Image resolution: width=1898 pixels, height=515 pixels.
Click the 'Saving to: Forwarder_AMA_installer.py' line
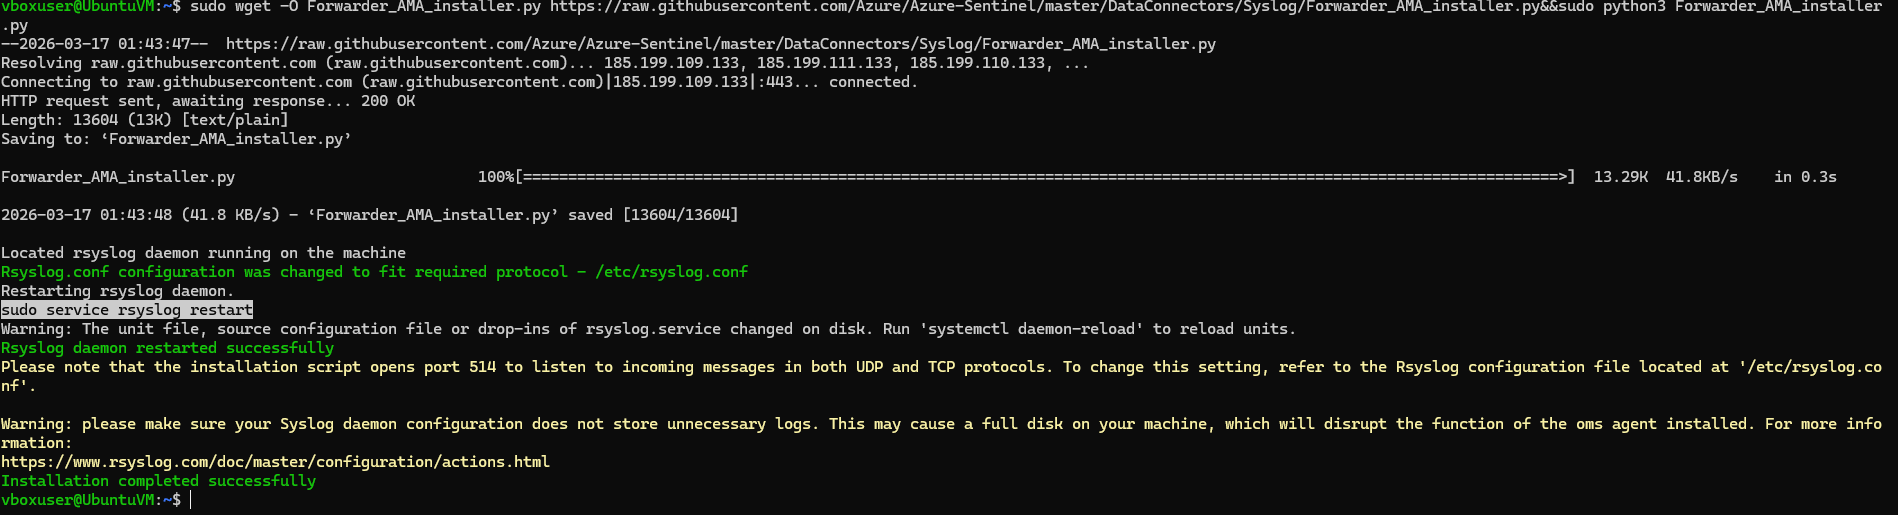point(176,139)
